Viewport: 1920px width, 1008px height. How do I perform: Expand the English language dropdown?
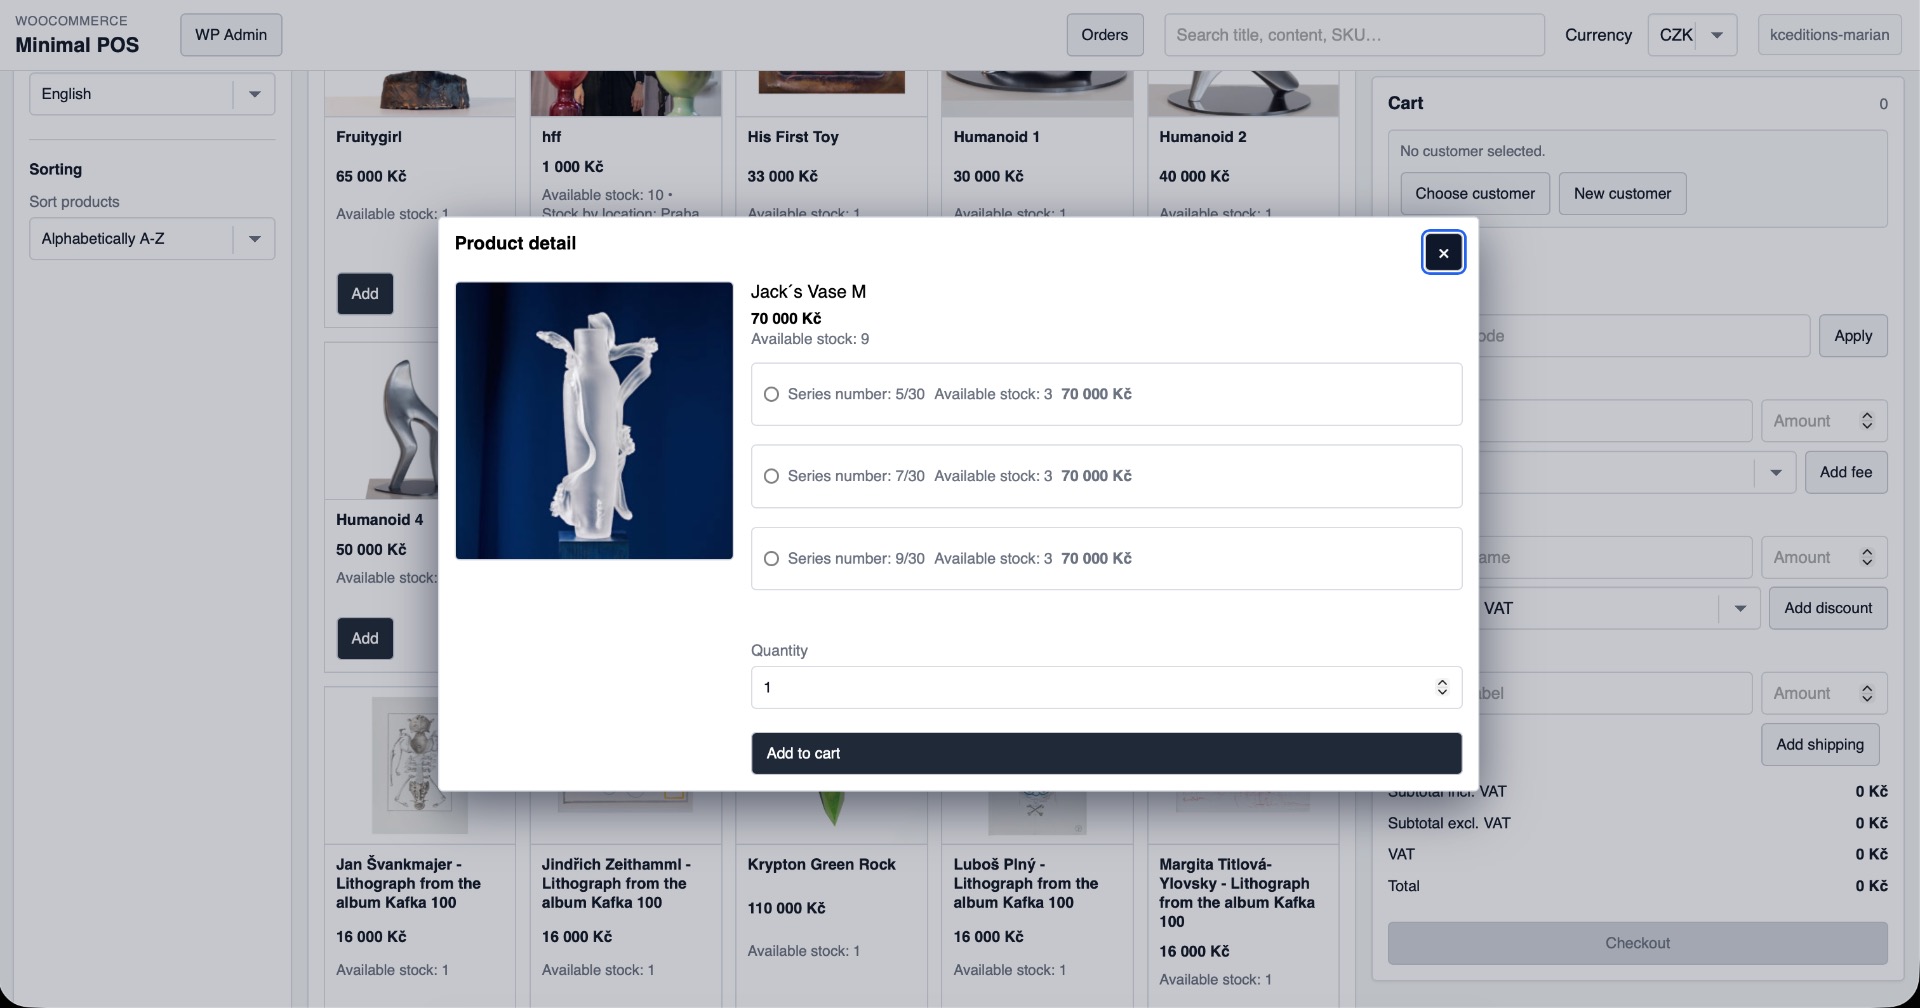tap(152, 94)
